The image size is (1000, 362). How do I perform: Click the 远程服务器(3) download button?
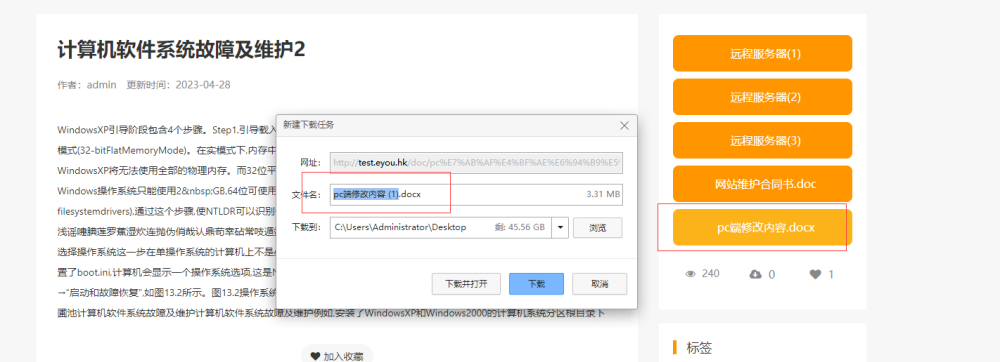click(762, 140)
